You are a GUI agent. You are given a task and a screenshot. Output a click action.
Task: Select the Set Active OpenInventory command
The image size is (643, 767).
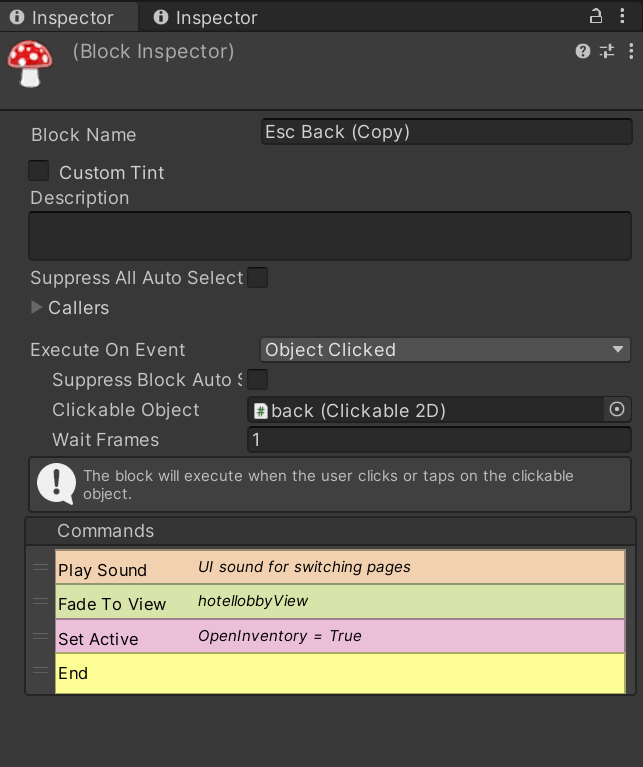pos(340,636)
